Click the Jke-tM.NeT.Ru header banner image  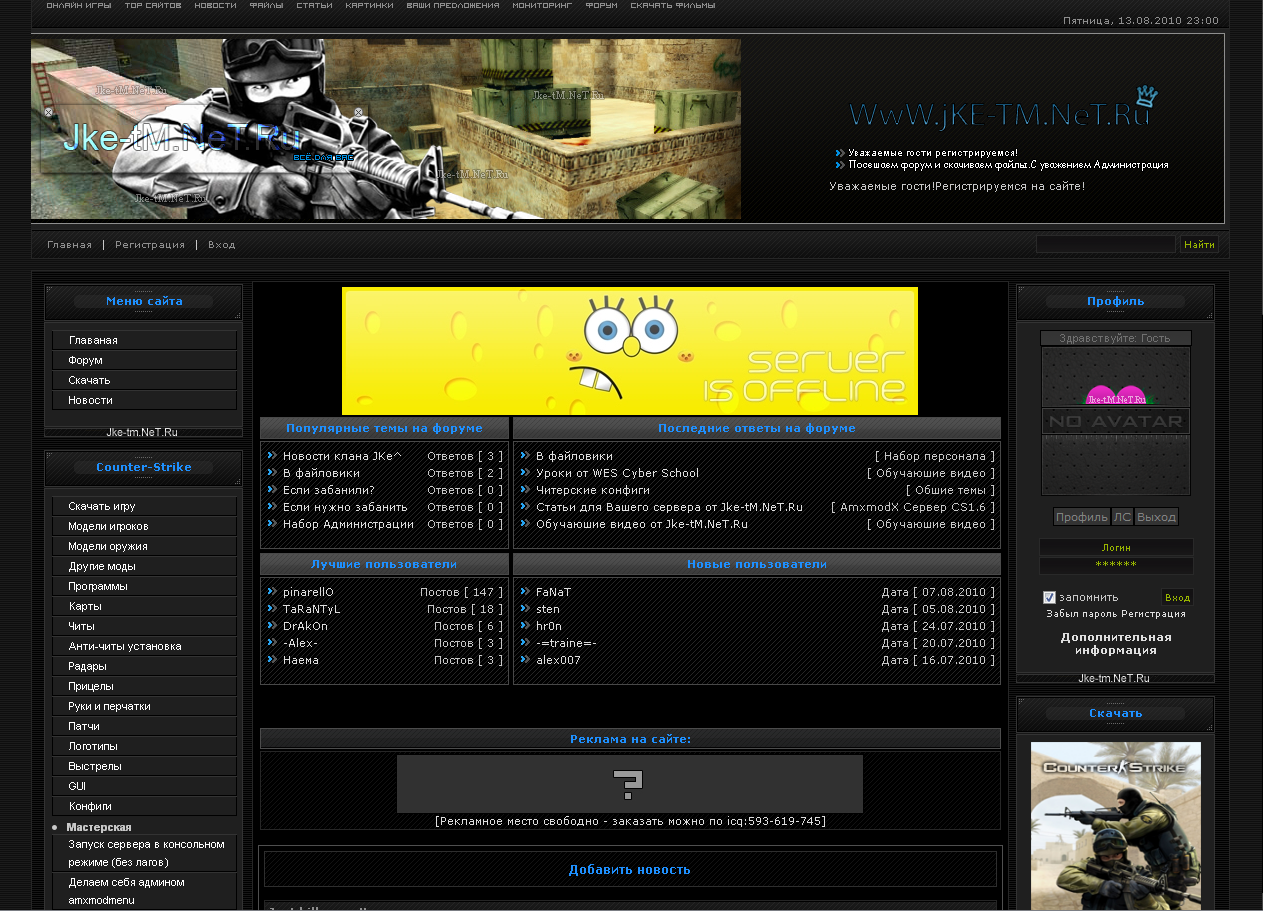[x=386, y=129]
